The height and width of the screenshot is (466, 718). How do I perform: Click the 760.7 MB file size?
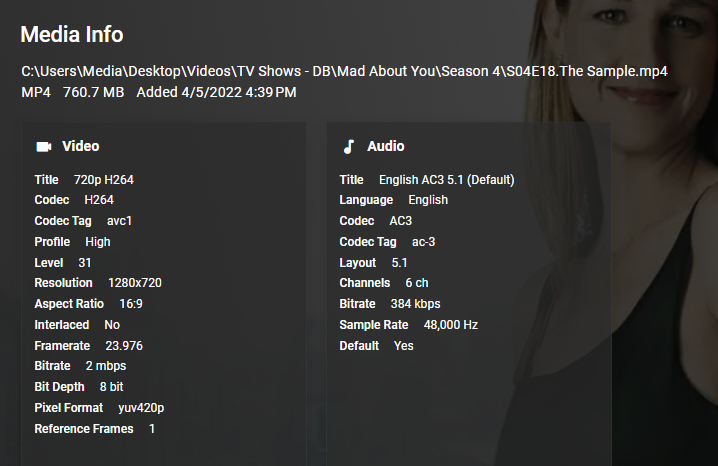(93, 92)
